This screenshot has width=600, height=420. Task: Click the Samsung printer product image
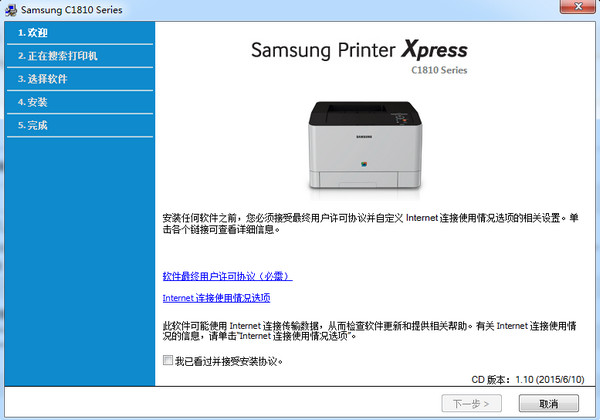click(x=365, y=145)
